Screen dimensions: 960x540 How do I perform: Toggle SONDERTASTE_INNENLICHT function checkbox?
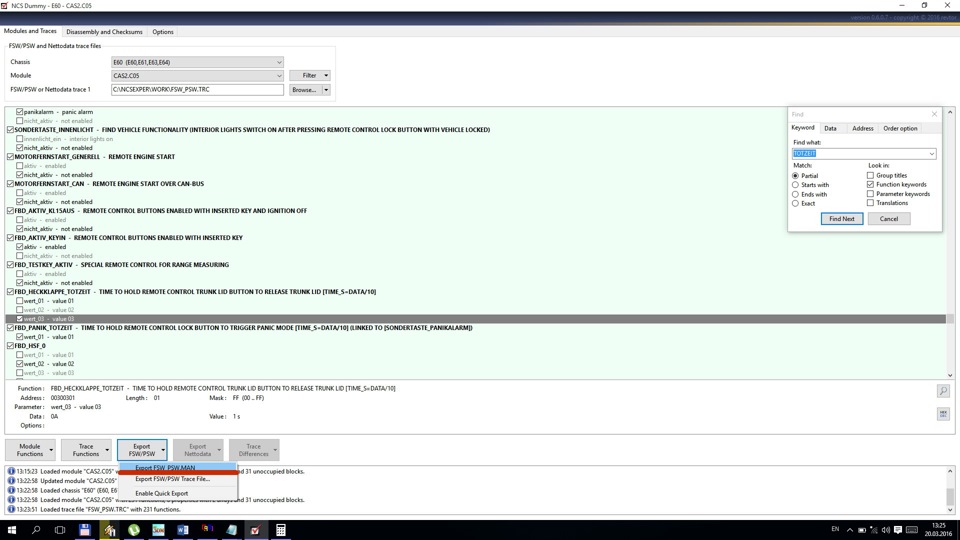(x=10, y=130)
